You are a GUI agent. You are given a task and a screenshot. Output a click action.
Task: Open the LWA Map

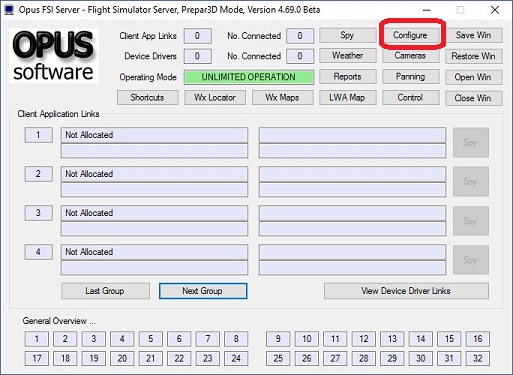(347, 98)
